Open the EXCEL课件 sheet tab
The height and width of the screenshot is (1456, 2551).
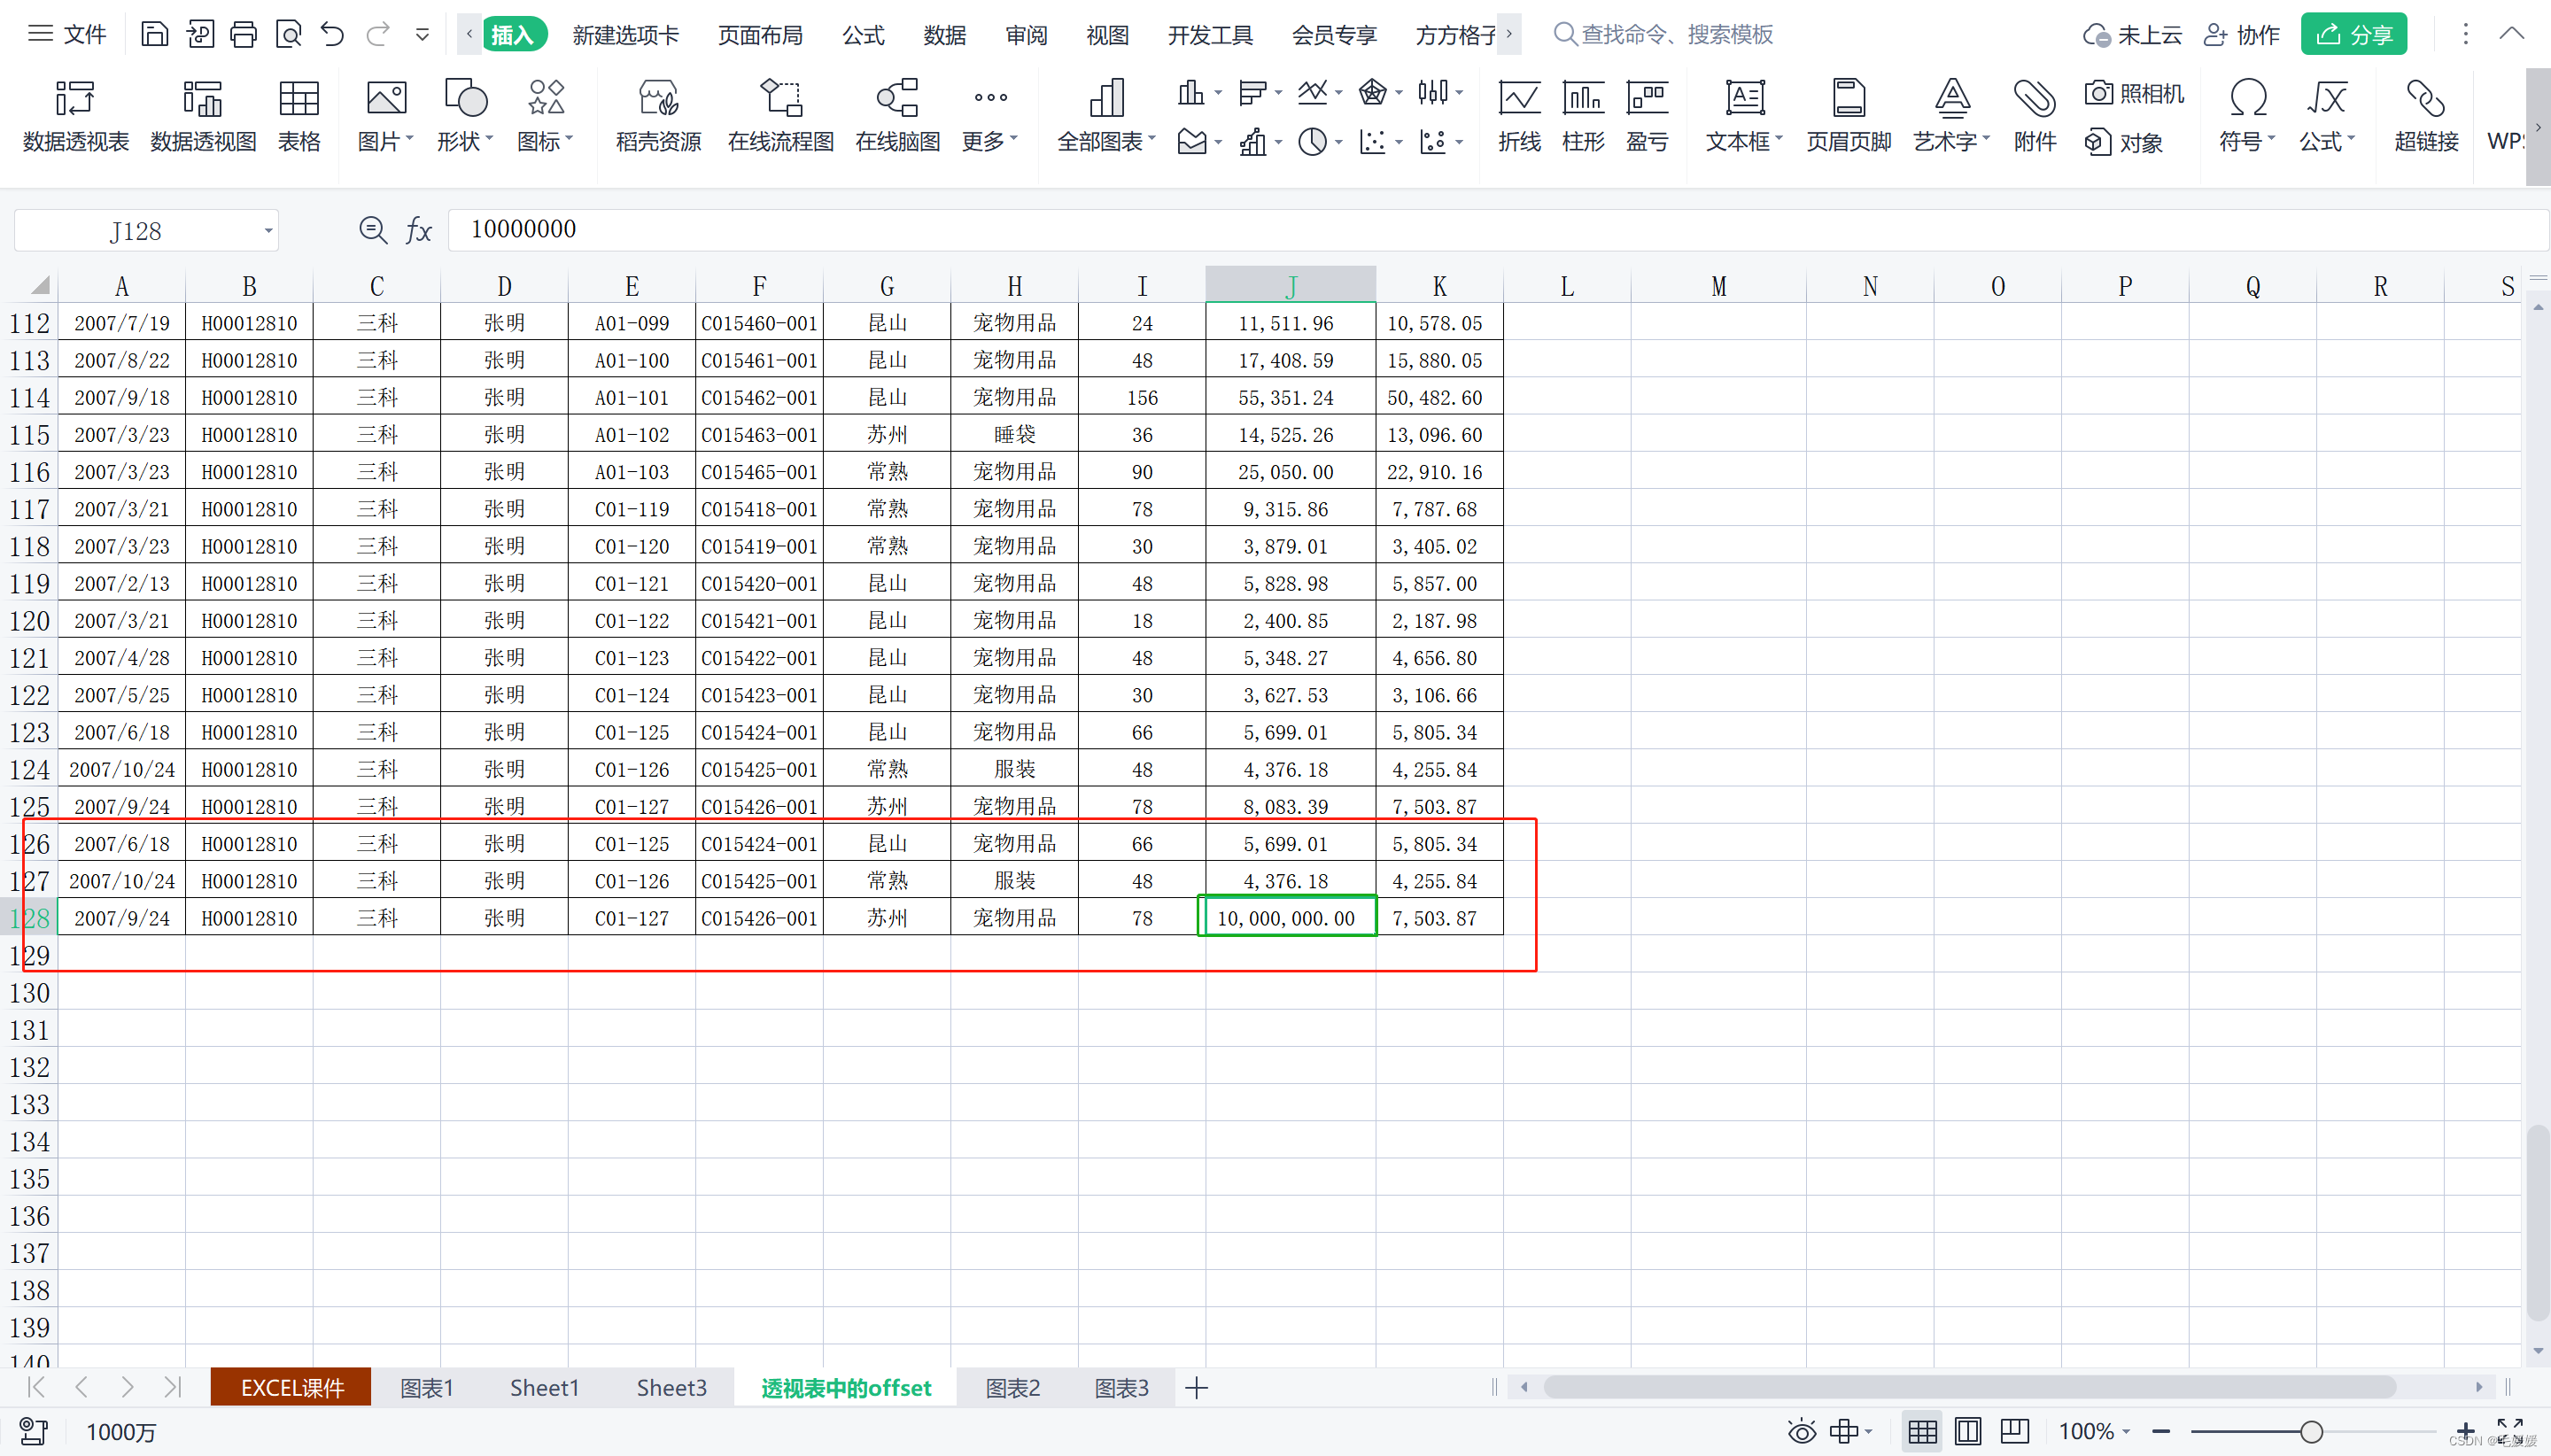click(x=291, y=1387)
